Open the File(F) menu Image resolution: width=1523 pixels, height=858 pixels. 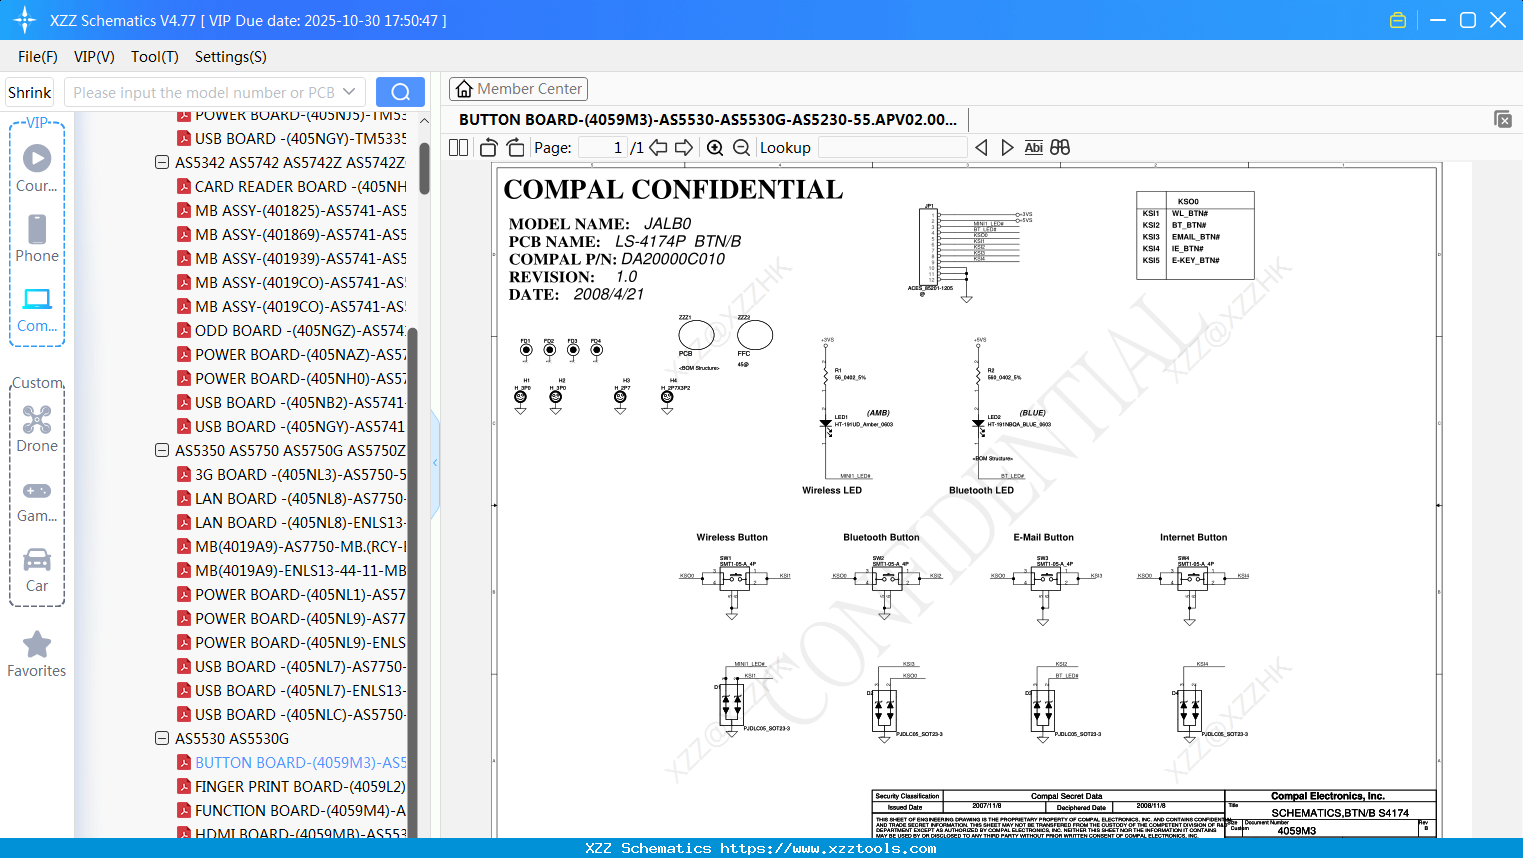(38, 57)
